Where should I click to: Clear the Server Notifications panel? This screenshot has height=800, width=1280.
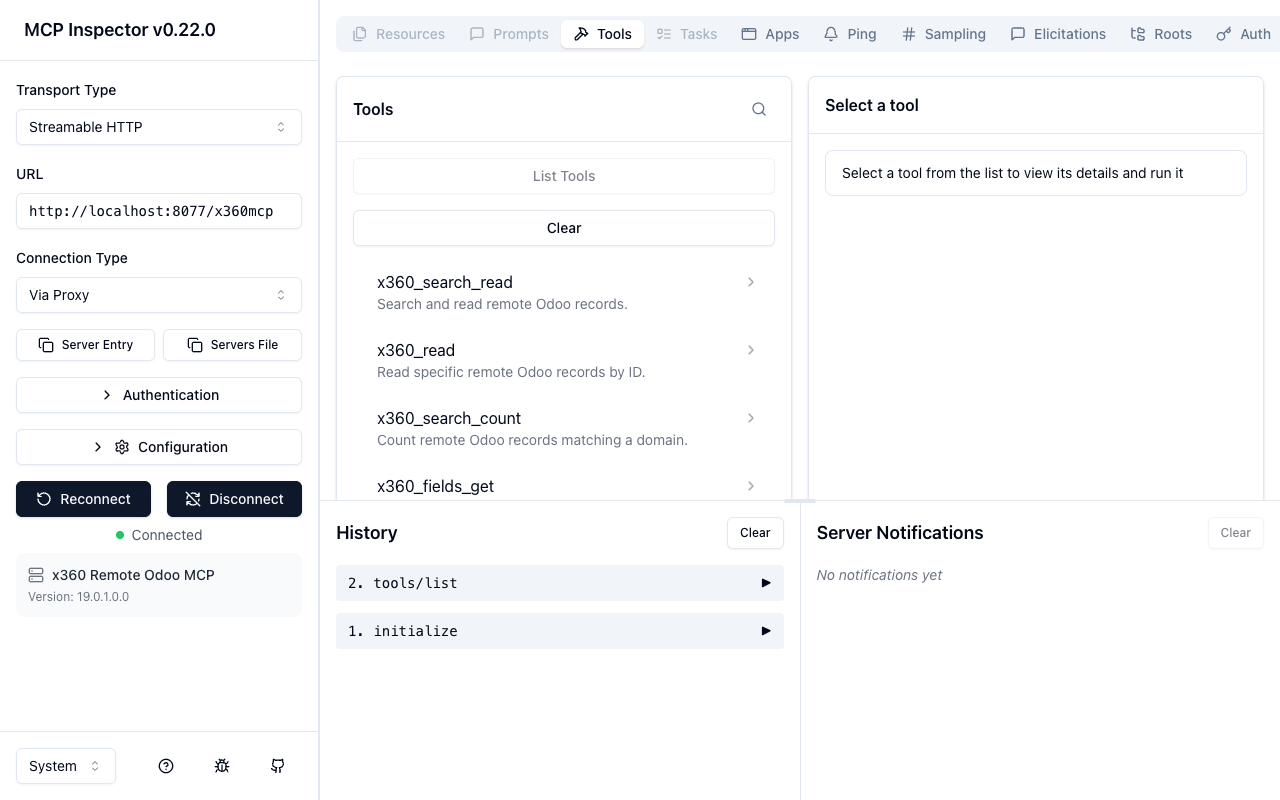tap(1236, 533)
